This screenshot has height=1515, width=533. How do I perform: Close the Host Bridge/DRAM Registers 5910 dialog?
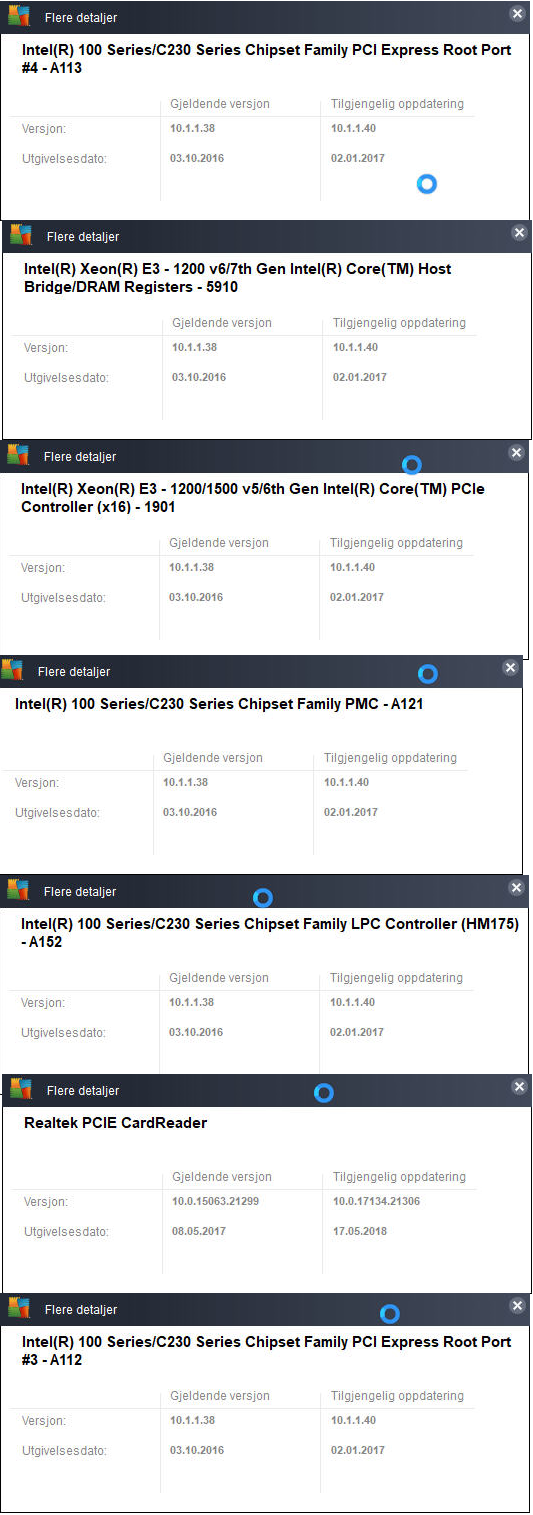point(519,233)
